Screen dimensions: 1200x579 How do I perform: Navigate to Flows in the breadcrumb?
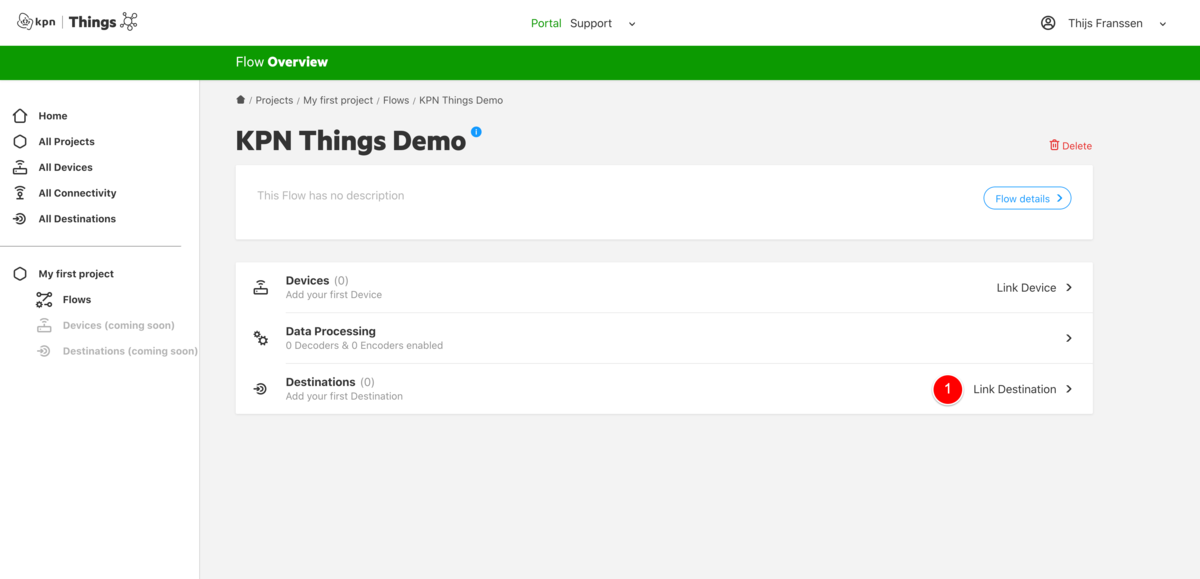[396, 100]
